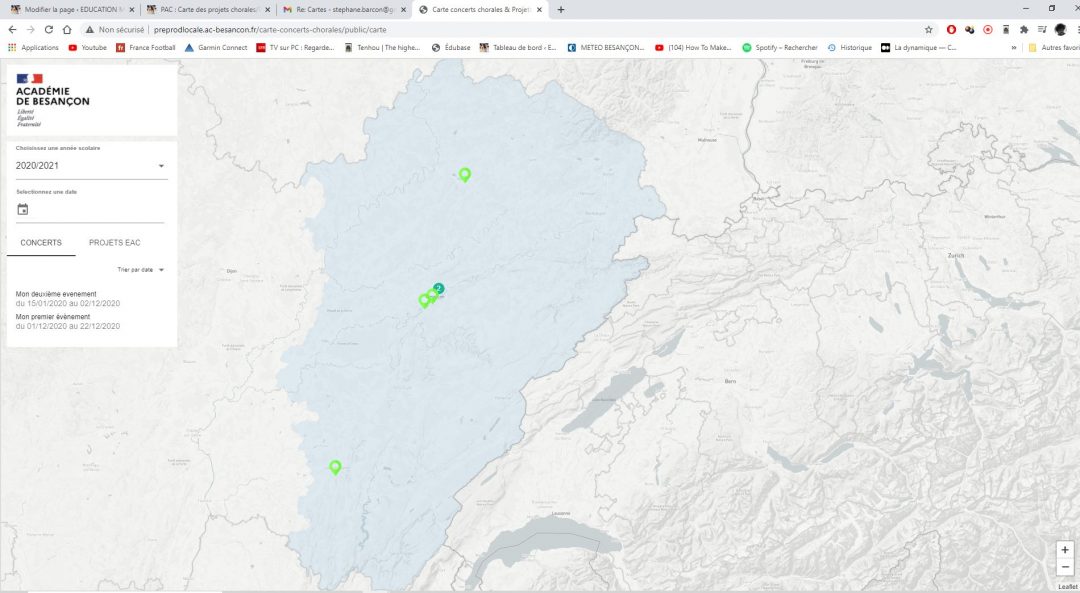The image size is (1080, 593).
Task: Zoom out the map with minus
Action: 1065,567
